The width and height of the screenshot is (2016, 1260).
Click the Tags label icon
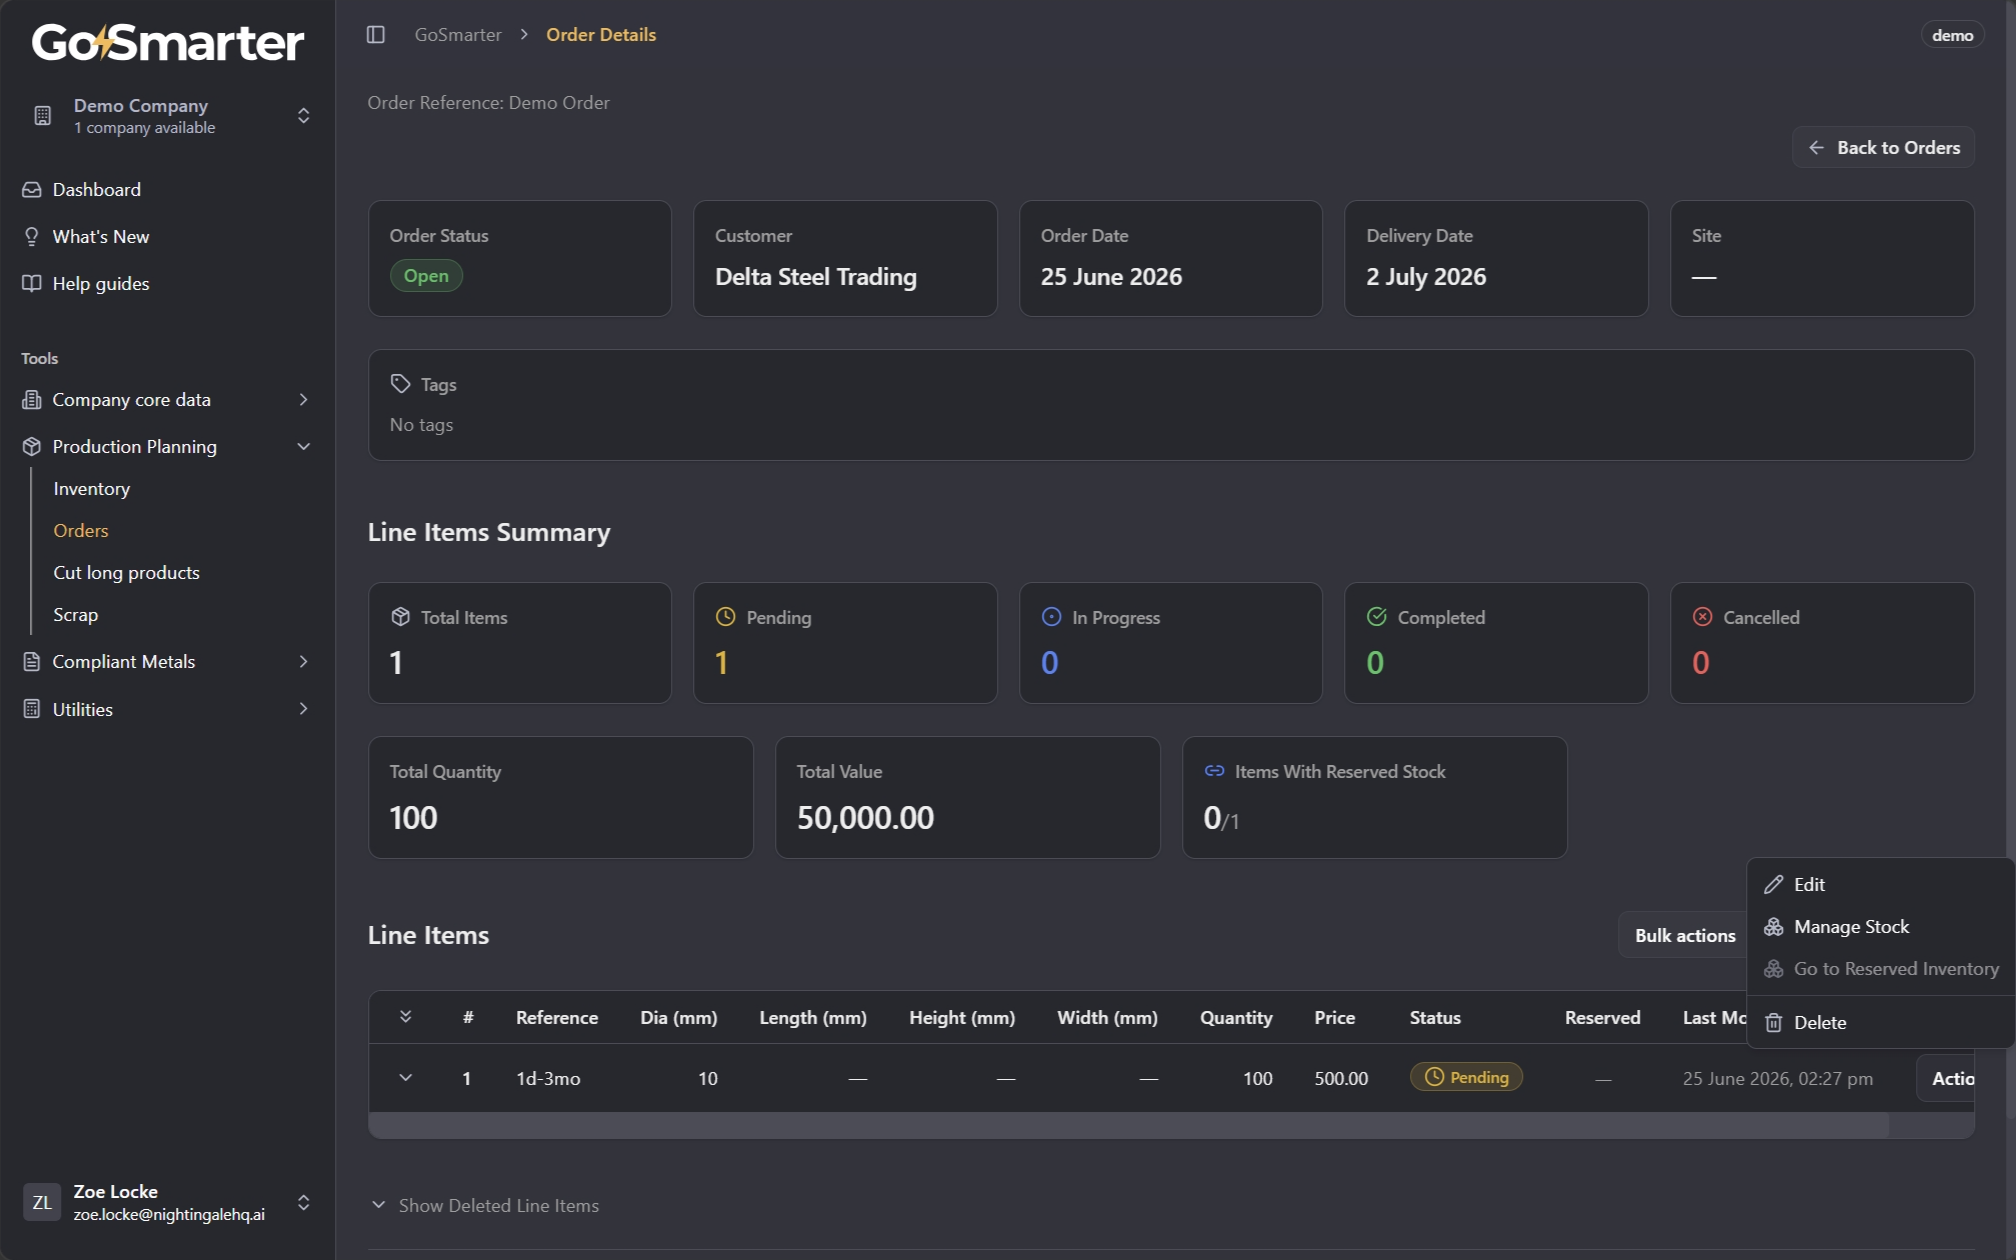(x=400, y=384)
